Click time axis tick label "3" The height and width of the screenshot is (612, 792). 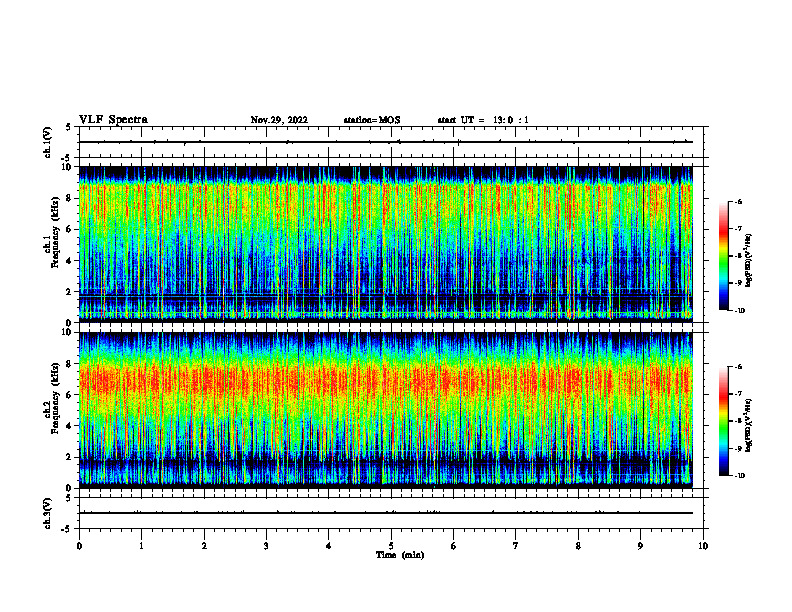click(x=266, y=546)
